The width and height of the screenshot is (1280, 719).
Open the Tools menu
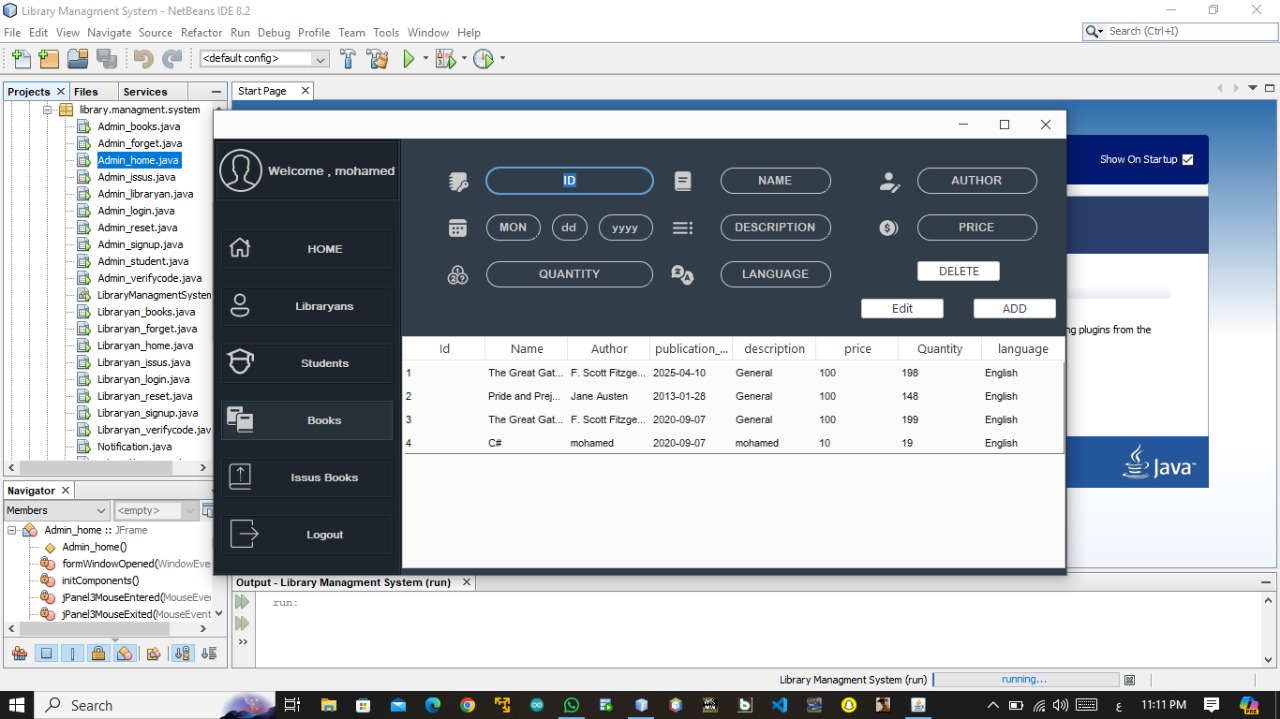386,32
